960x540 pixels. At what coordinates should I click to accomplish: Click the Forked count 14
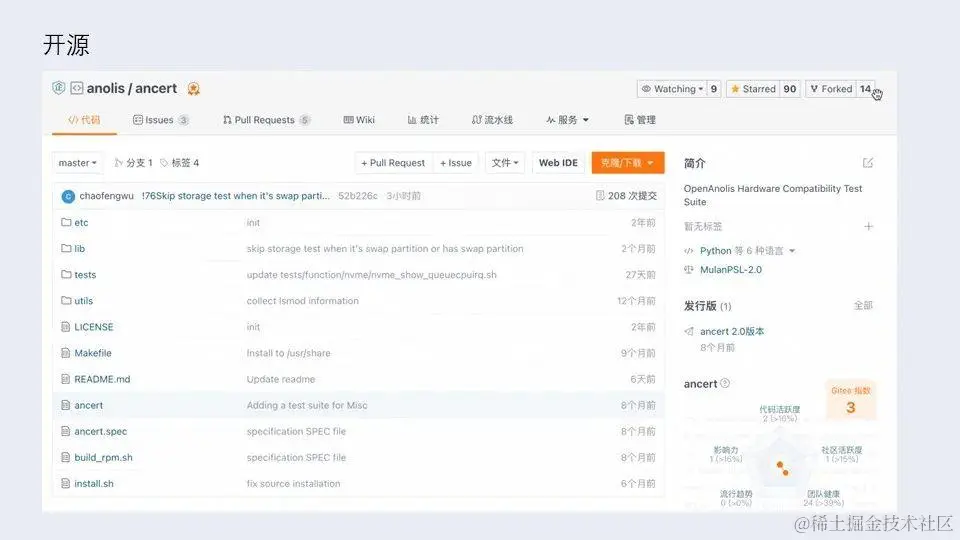pyautogui.click(x=865, y=89)
